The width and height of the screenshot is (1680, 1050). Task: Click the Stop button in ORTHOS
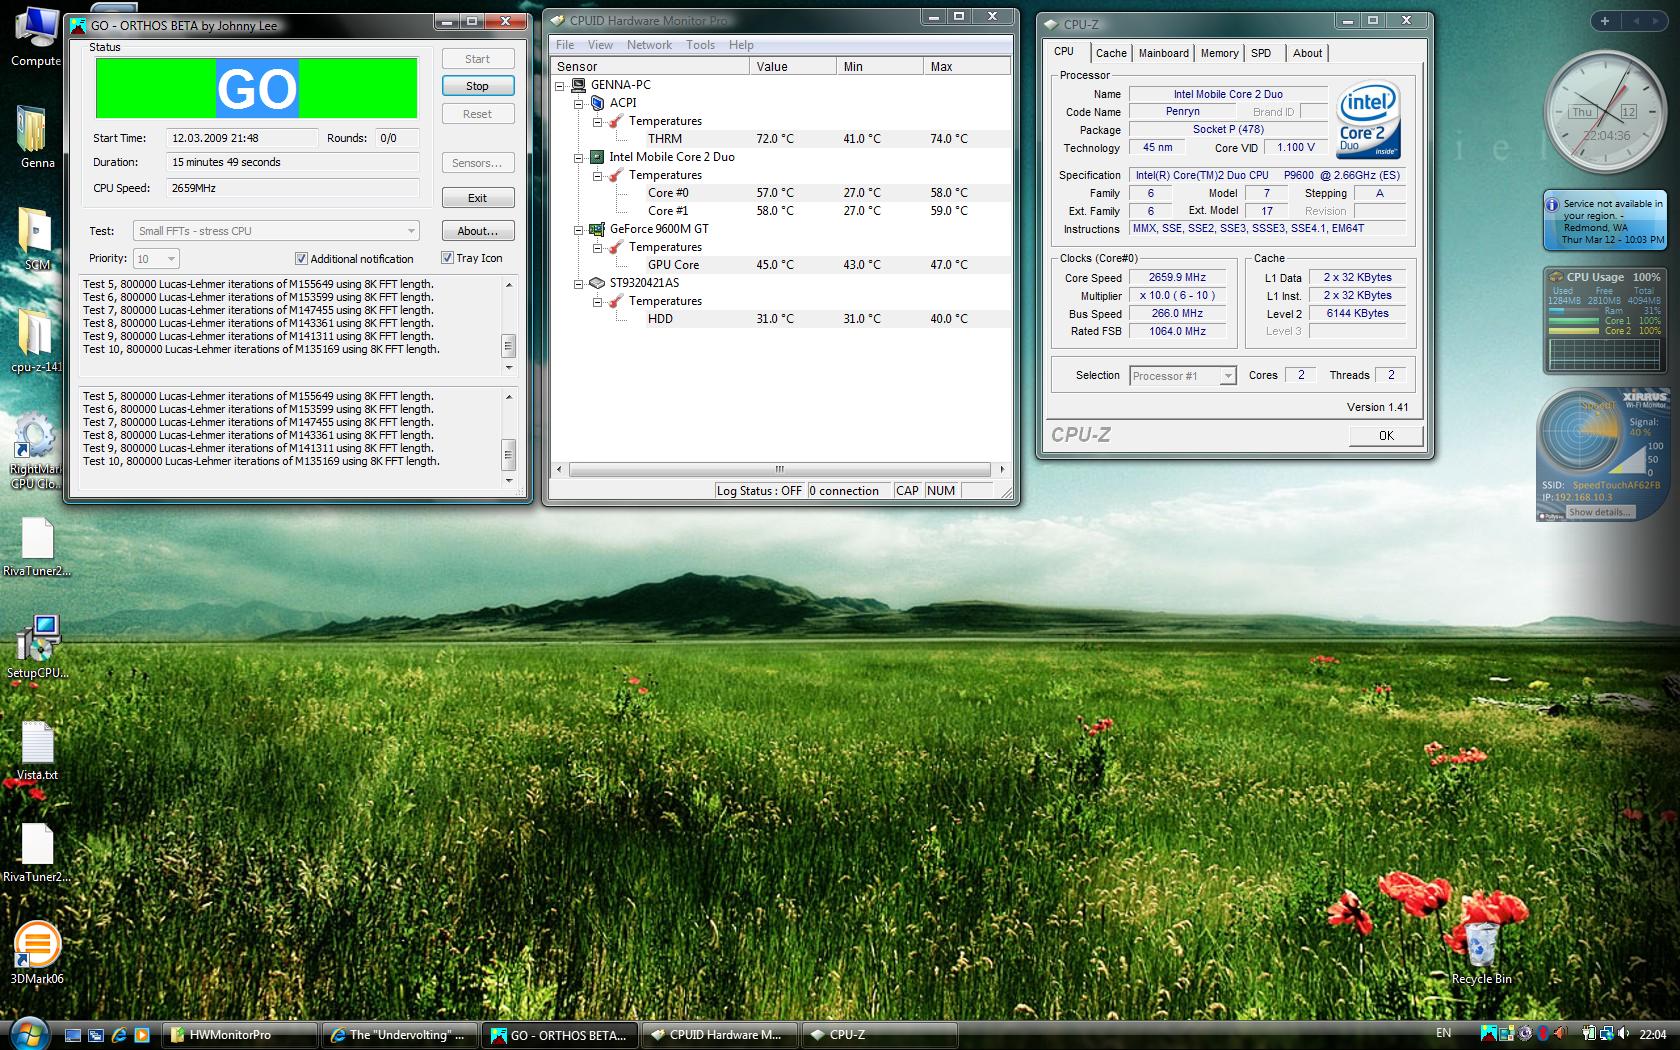(x=478, y=86)
